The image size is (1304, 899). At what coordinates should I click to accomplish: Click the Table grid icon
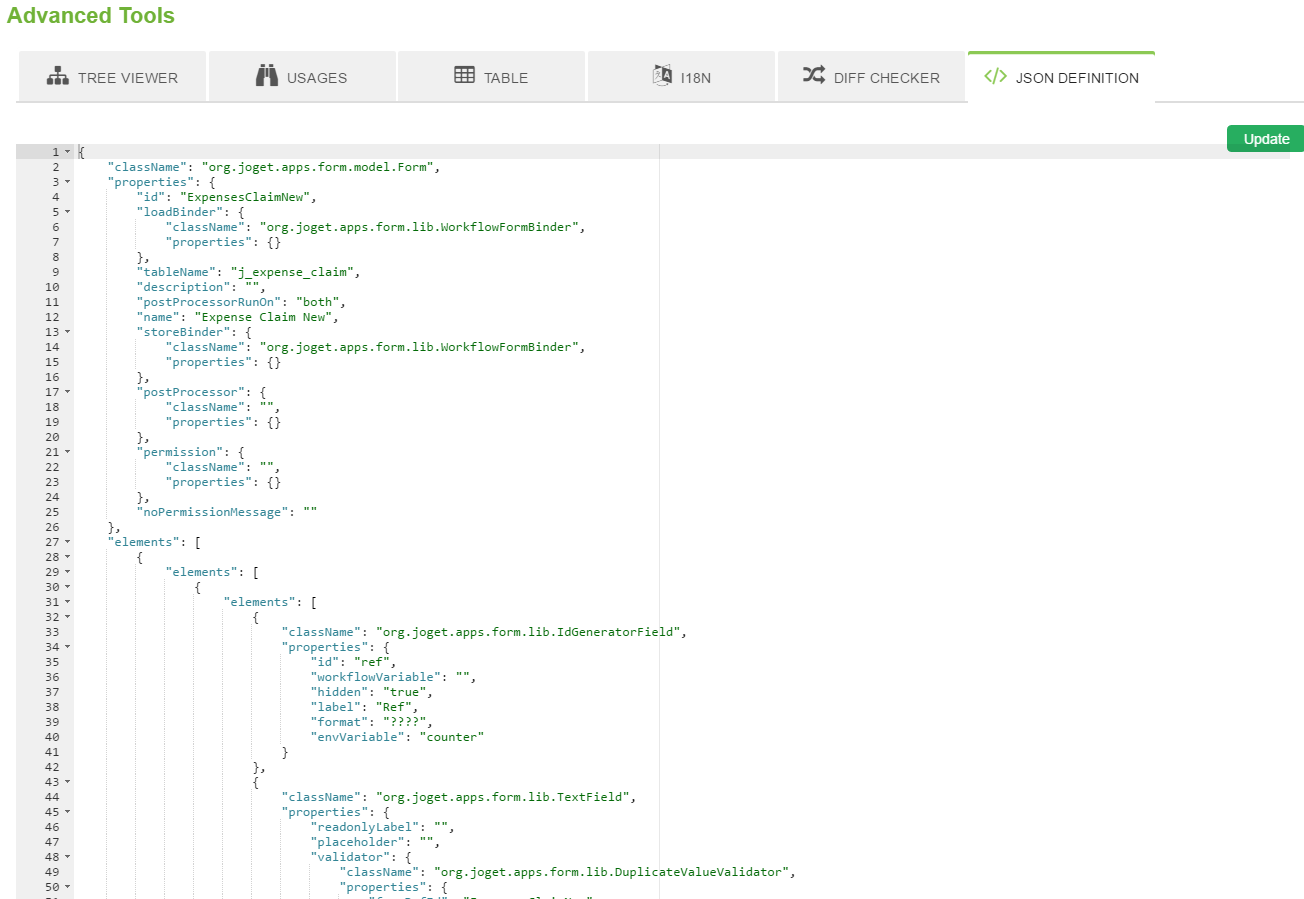[464, 76]
